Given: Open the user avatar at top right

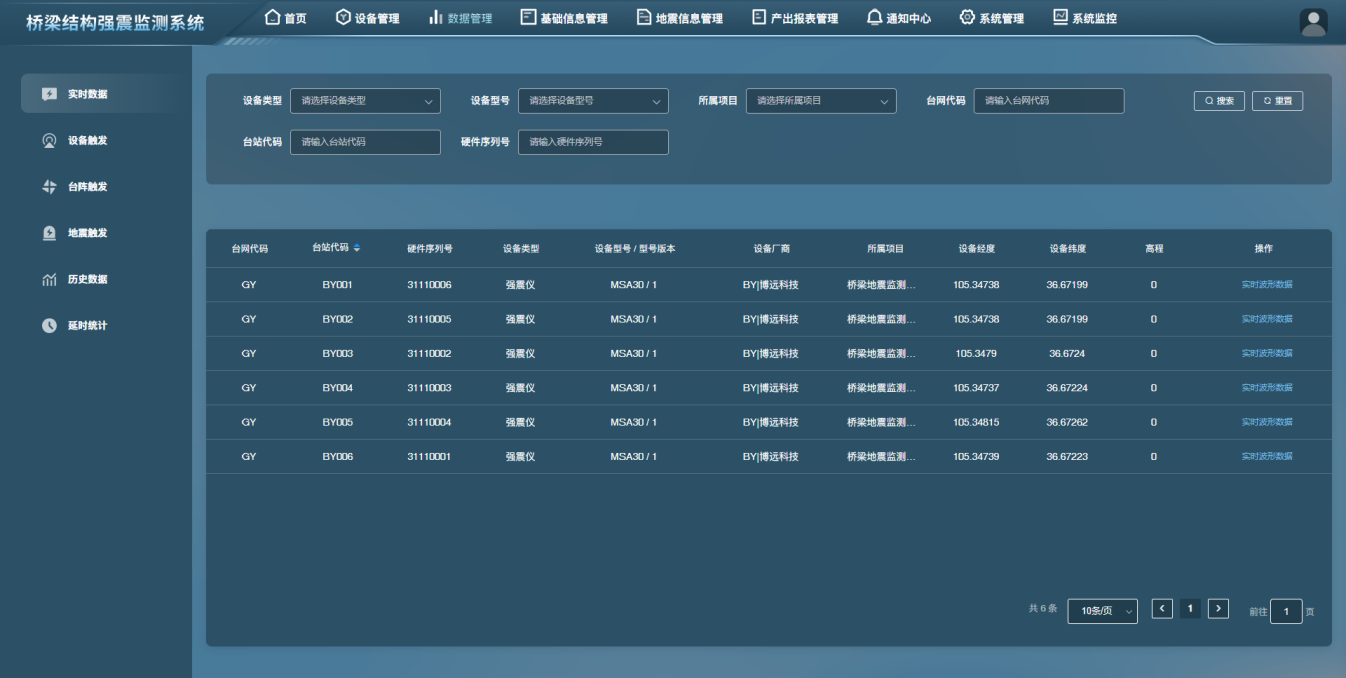Looking at the screenshot, I should [1313, 22].
